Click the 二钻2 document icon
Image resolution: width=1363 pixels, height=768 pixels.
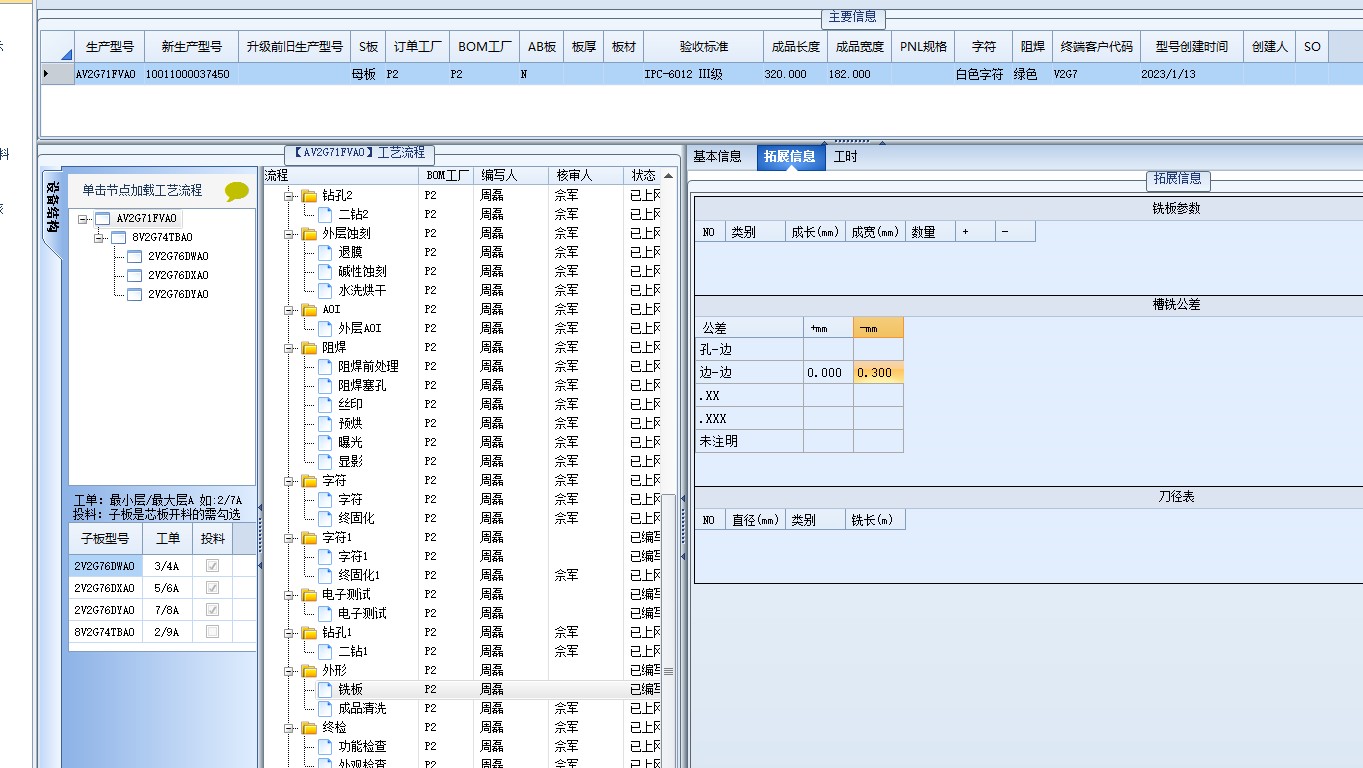tap(325, 215)
